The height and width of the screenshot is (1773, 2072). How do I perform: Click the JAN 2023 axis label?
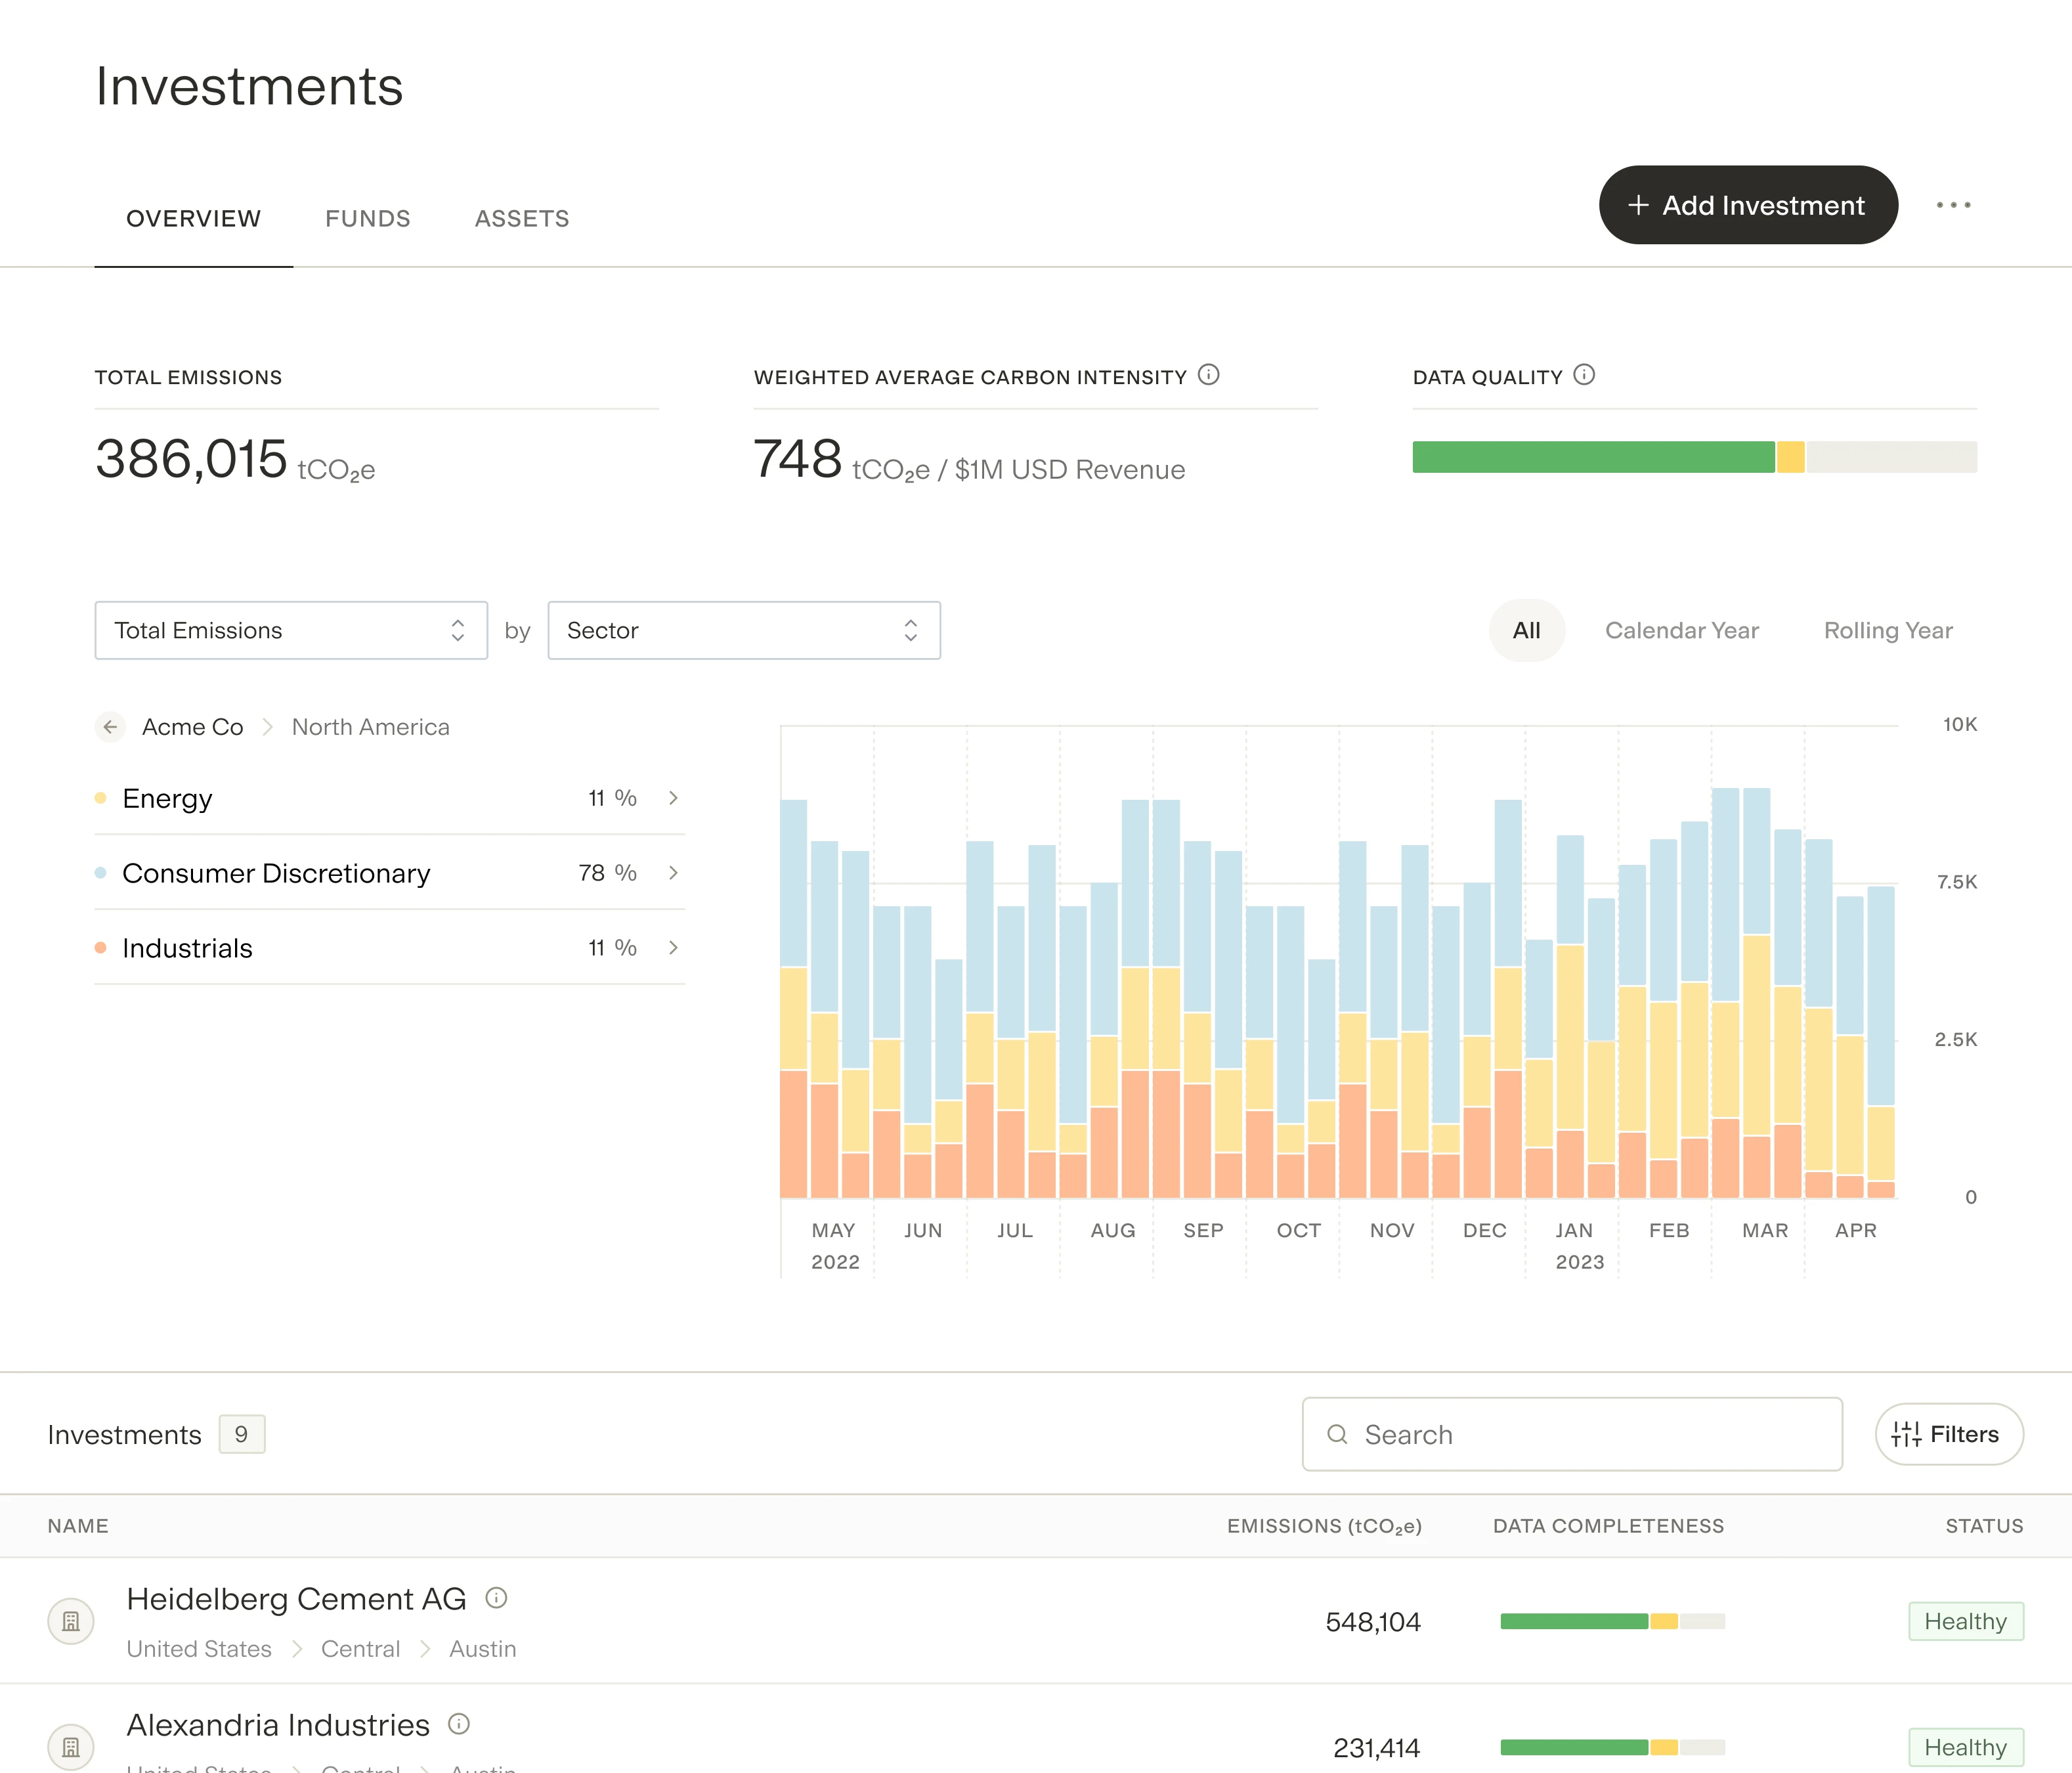(x=1579, y=1246)
